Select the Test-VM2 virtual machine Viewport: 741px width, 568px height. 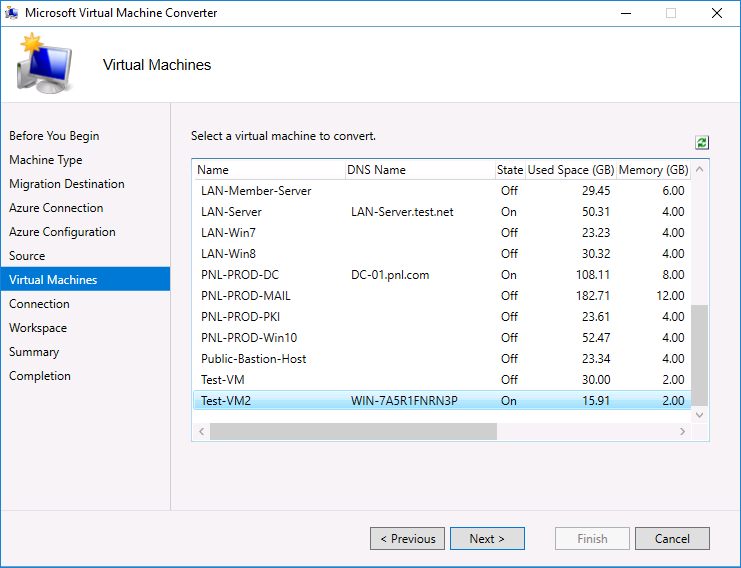tap(442, 401)
